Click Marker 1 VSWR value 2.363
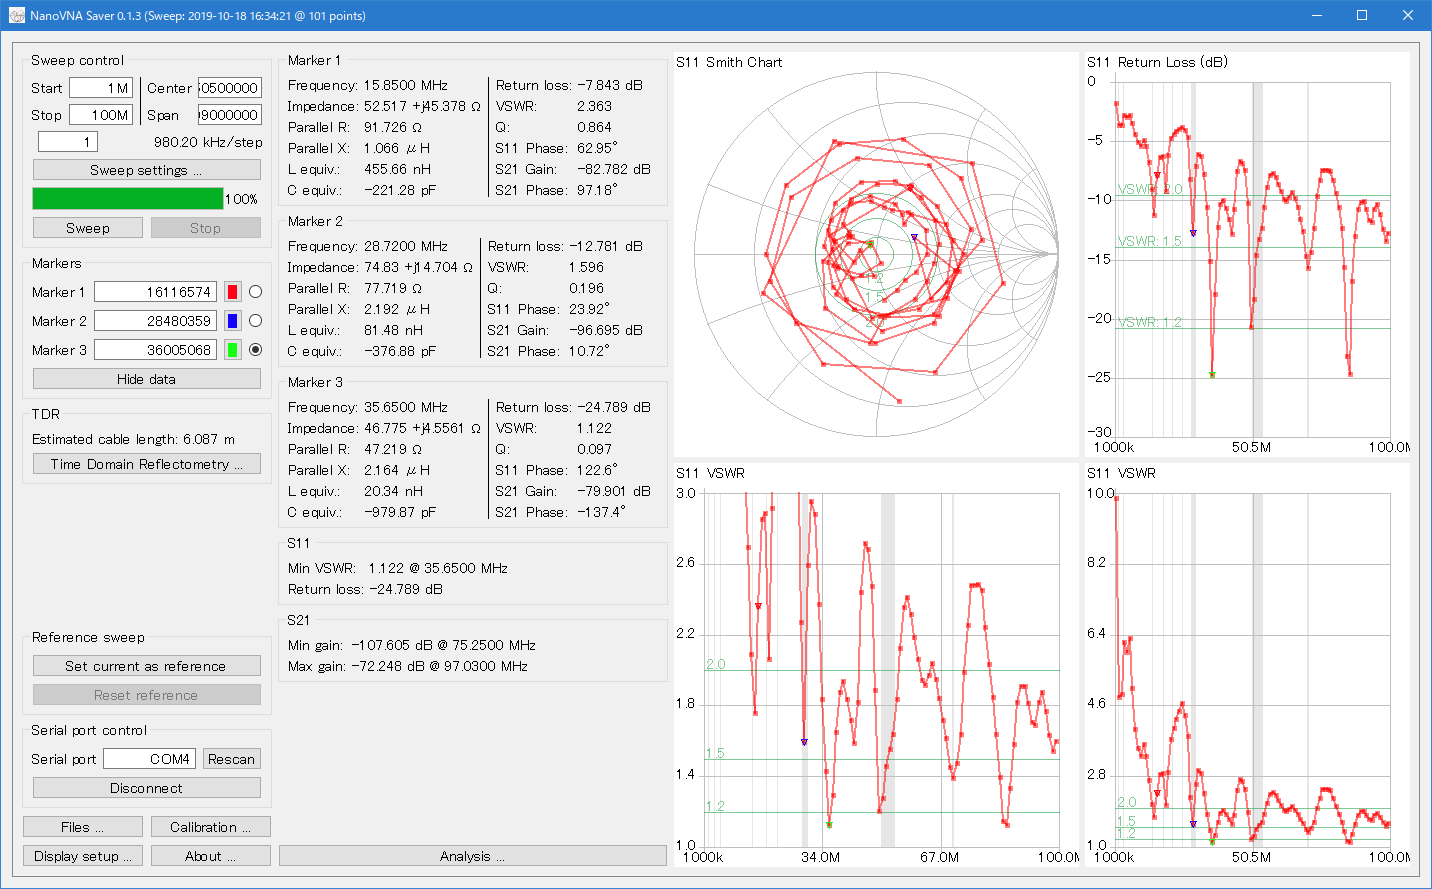This screenshot has height=889, width=1432. pyautogui.click(x=595, y=106)
